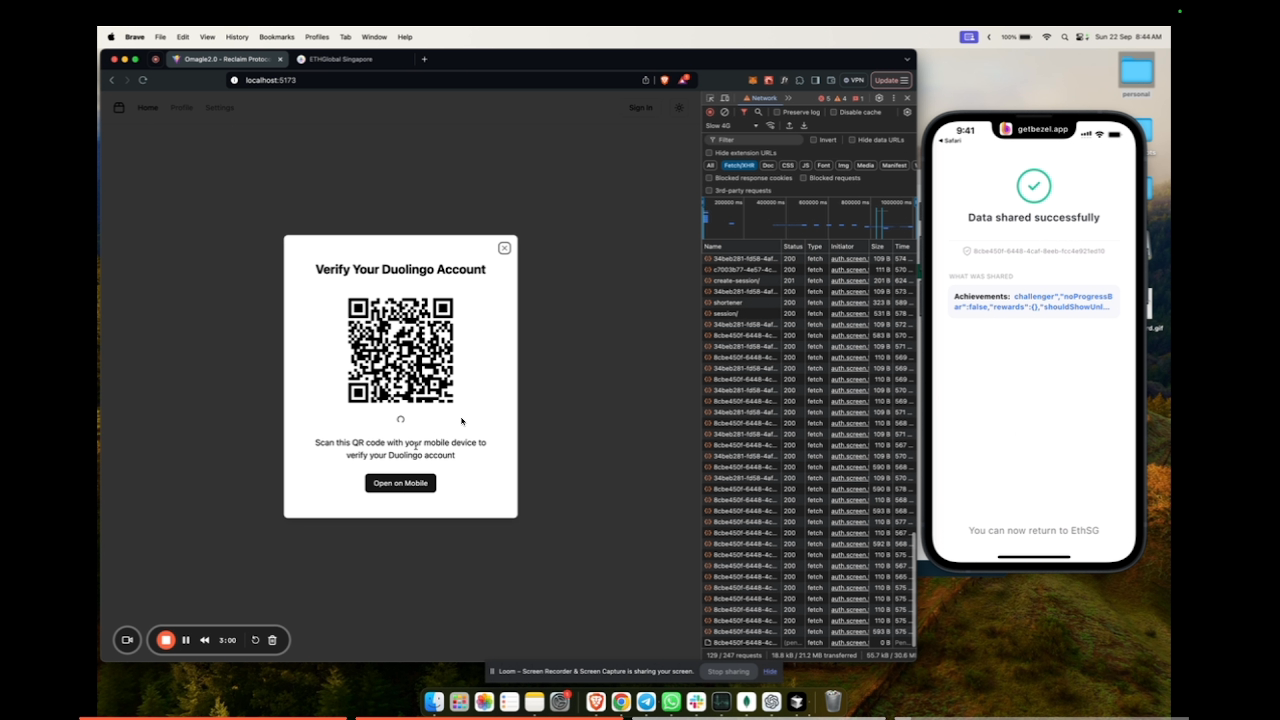The height and width of the screenshot is (720, 1280).
Task: Stop the Loom recording
Action: tap(166, 640)
